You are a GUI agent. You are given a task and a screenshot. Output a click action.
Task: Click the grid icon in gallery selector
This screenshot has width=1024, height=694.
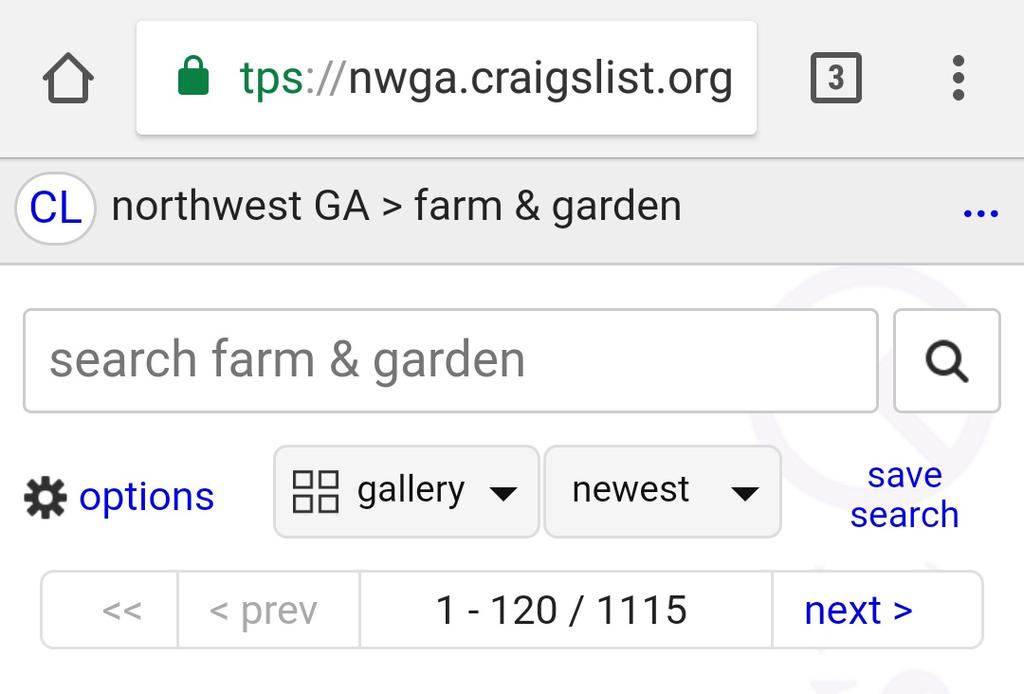[x=315, y=491]
